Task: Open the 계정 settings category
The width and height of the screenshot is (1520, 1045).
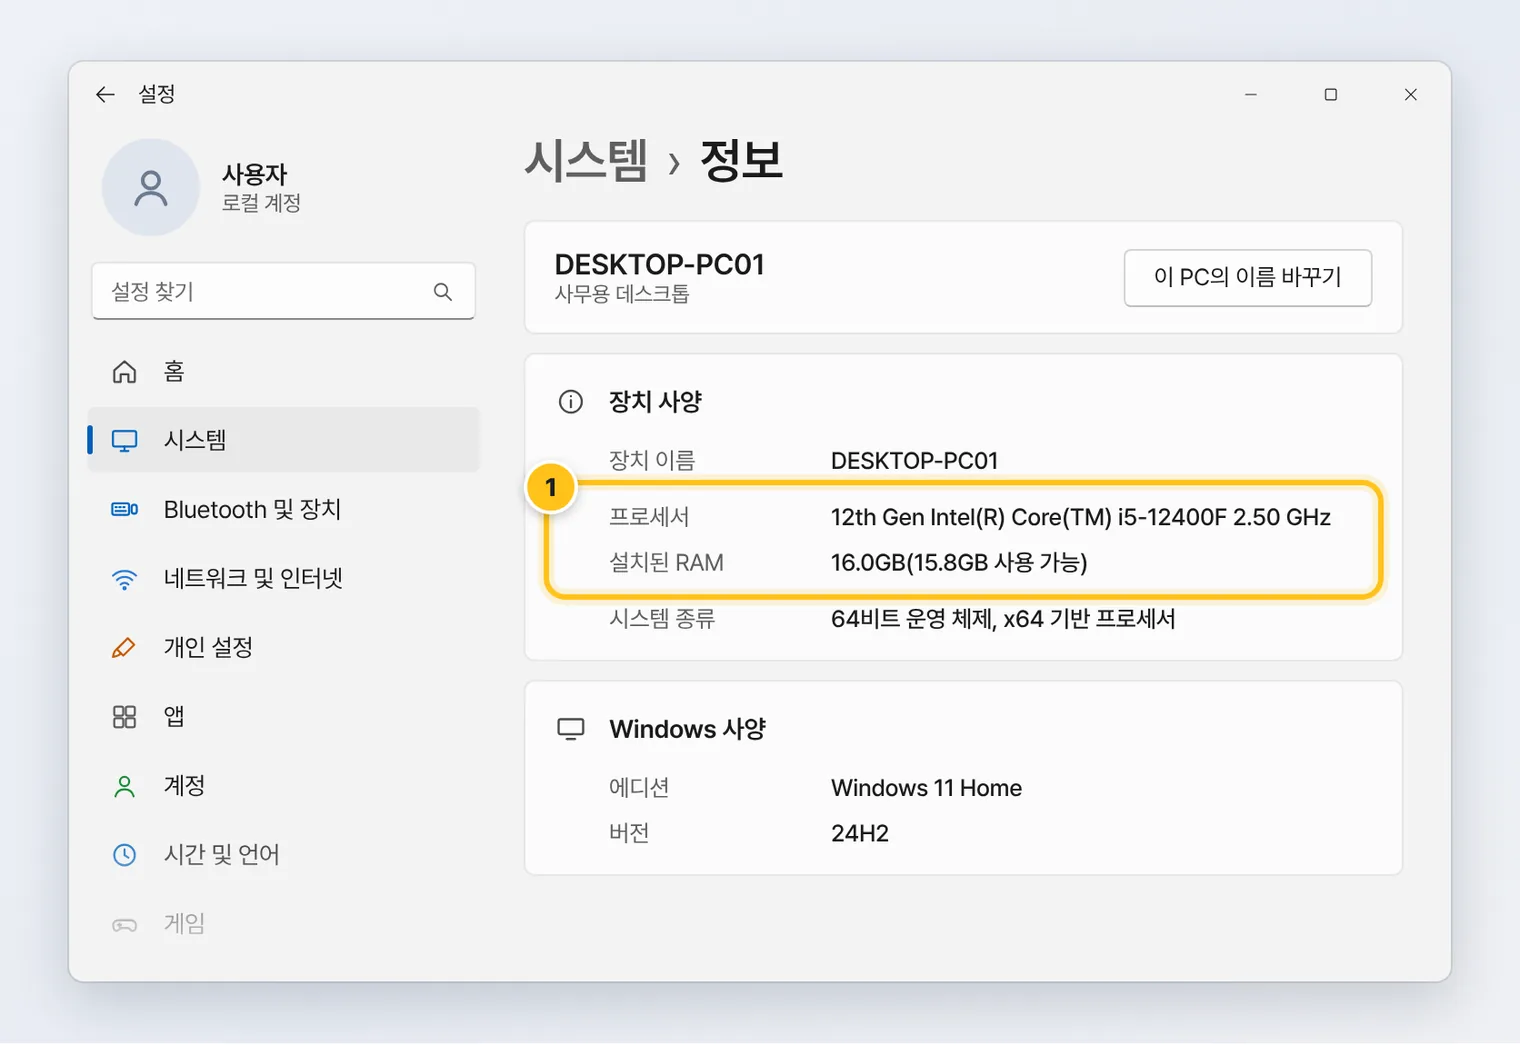Action: point(284,785)
